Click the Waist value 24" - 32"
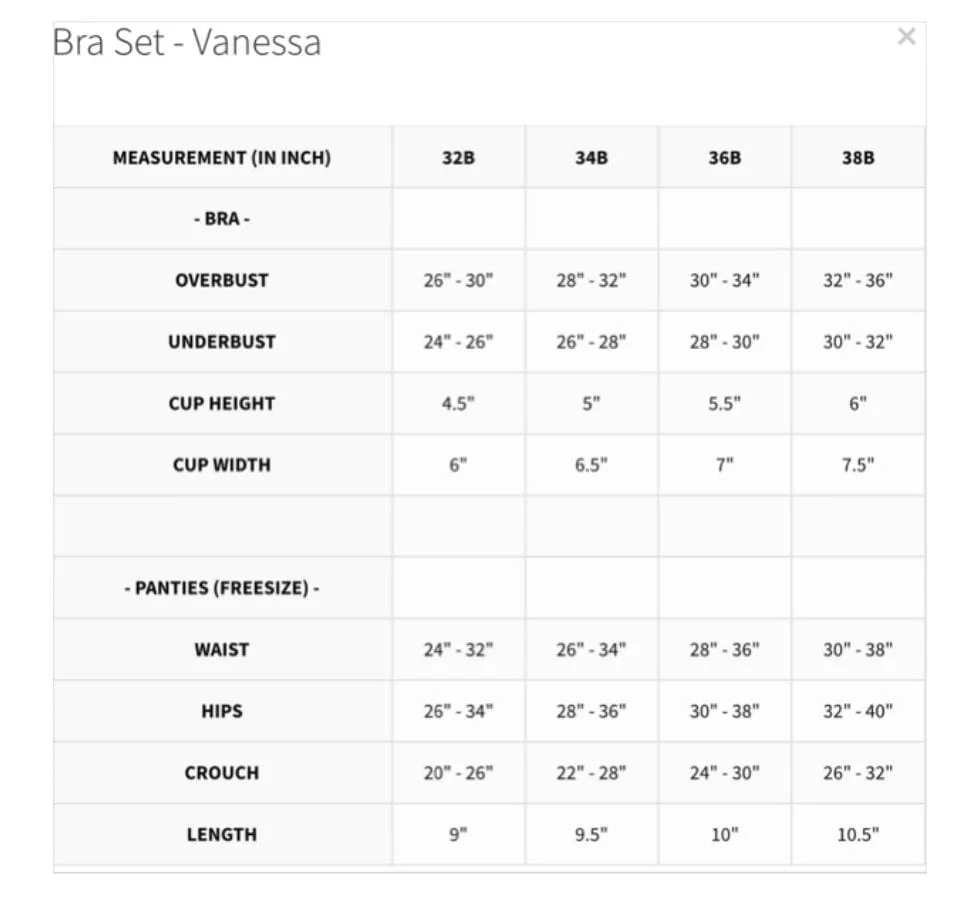The width and height of the screenshot is (967, 923). coord(458,650)
